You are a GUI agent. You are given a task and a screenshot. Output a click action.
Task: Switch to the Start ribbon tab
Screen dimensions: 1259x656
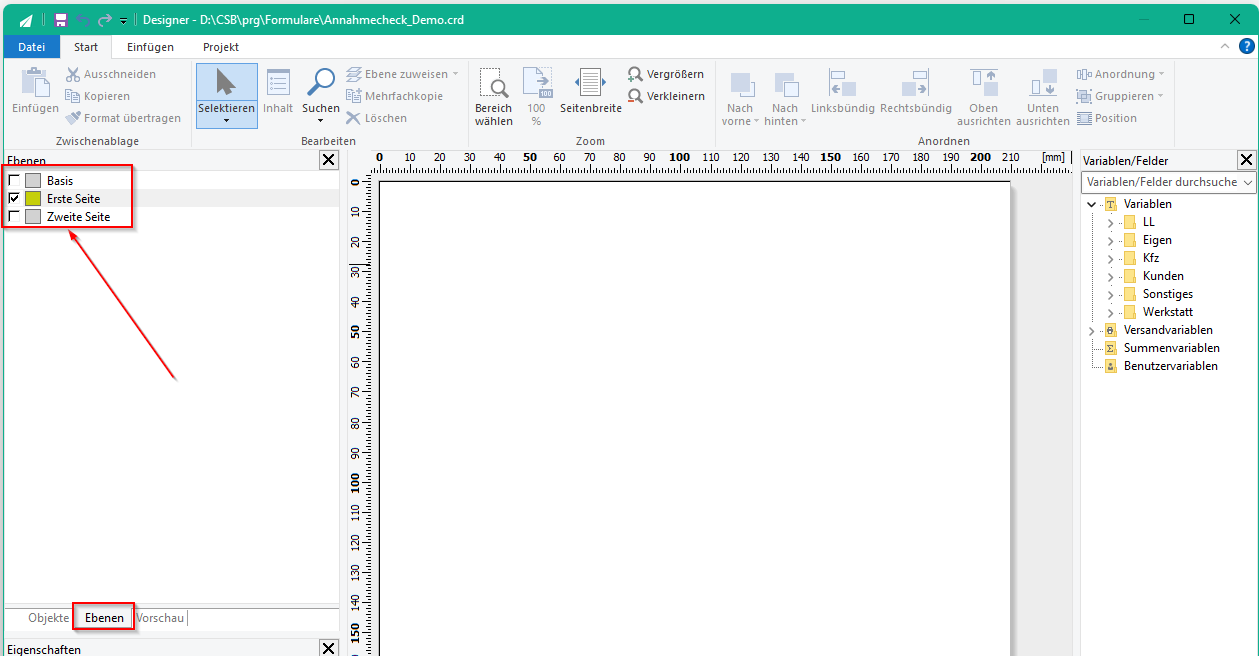click(x=86, y=47)
